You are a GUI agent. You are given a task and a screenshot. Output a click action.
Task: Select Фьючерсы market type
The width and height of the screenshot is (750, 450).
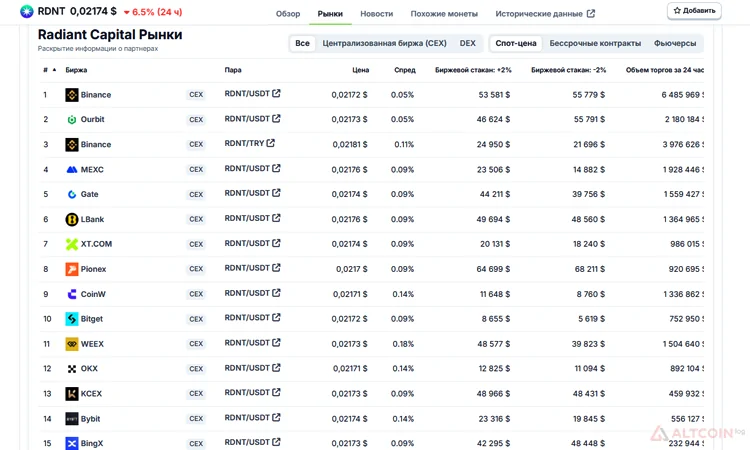click(675, 43)
